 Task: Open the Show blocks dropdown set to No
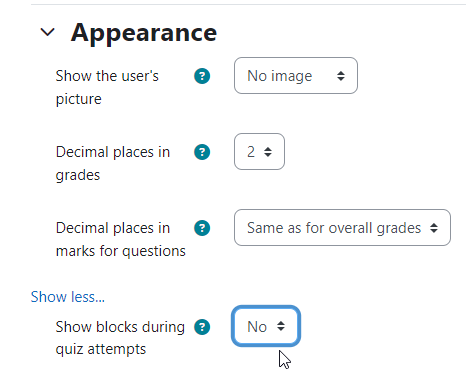266,326
